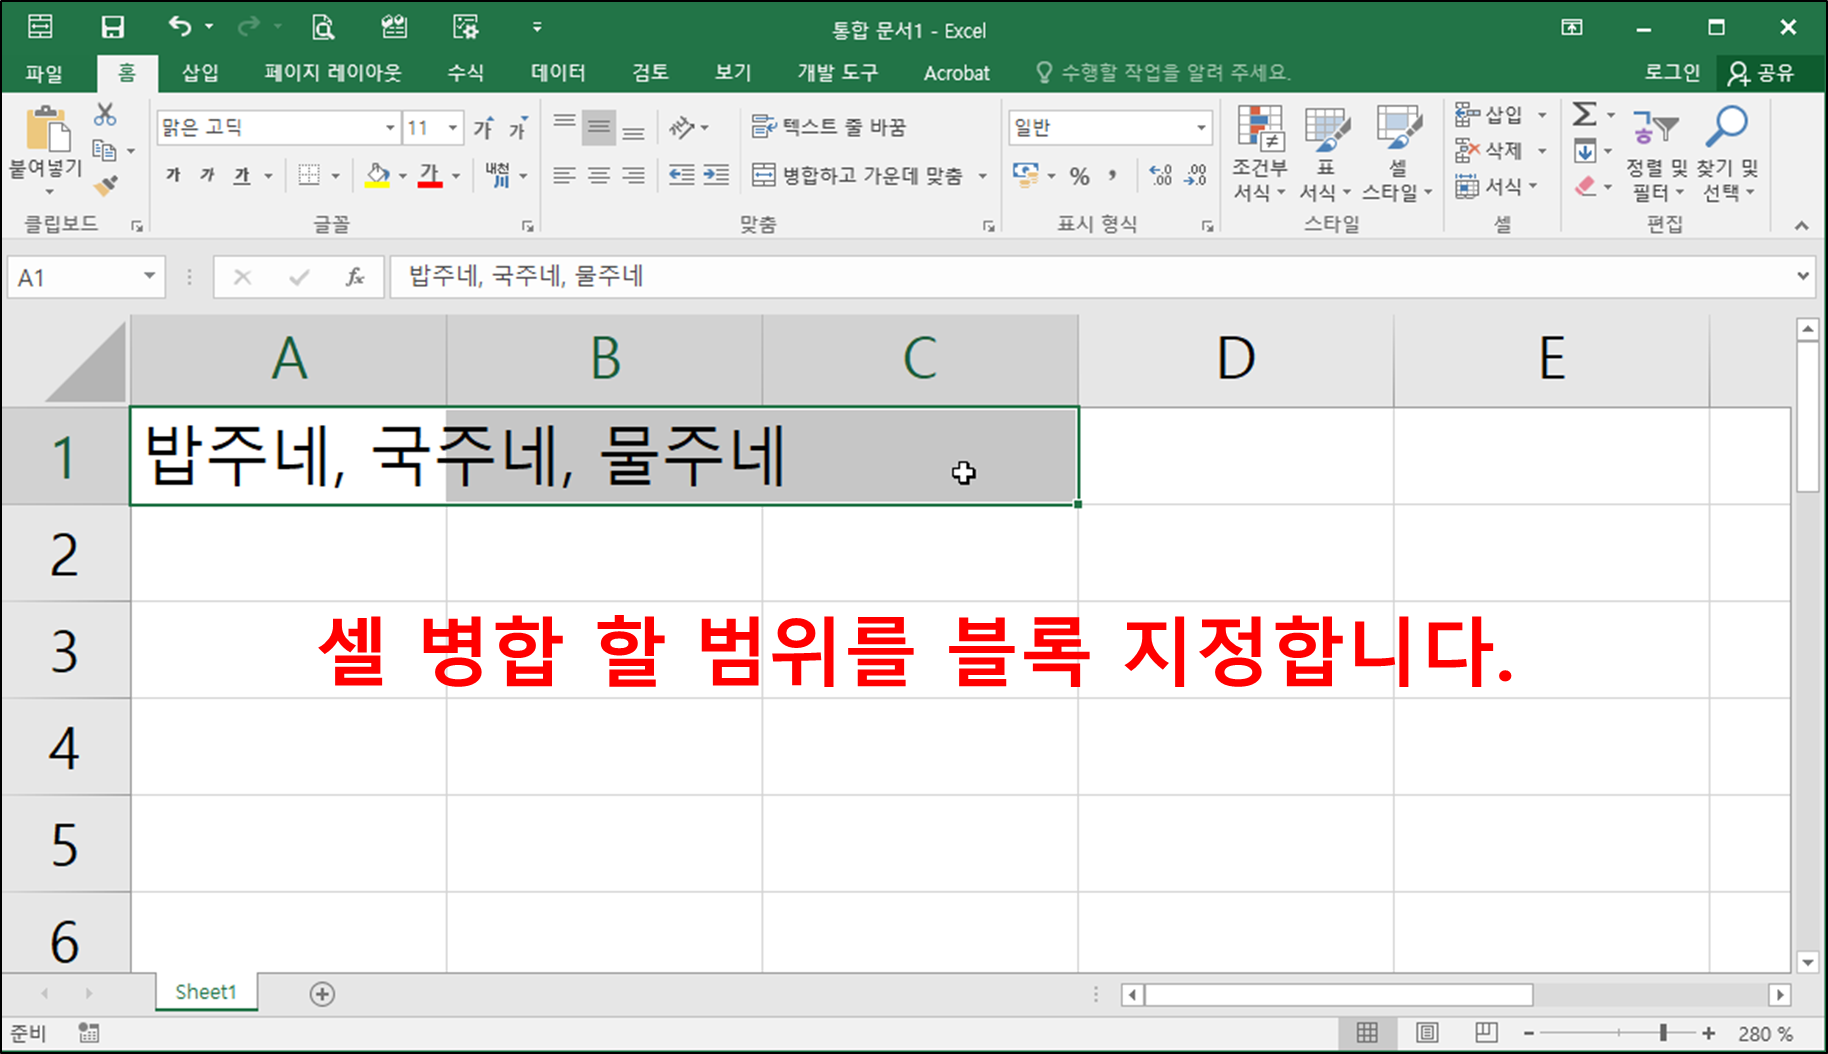Image resolution: width=1828 pixels, height=1054 pixels.
Task: Apply the Percent Style icon
Action: tap(1079, 176)
